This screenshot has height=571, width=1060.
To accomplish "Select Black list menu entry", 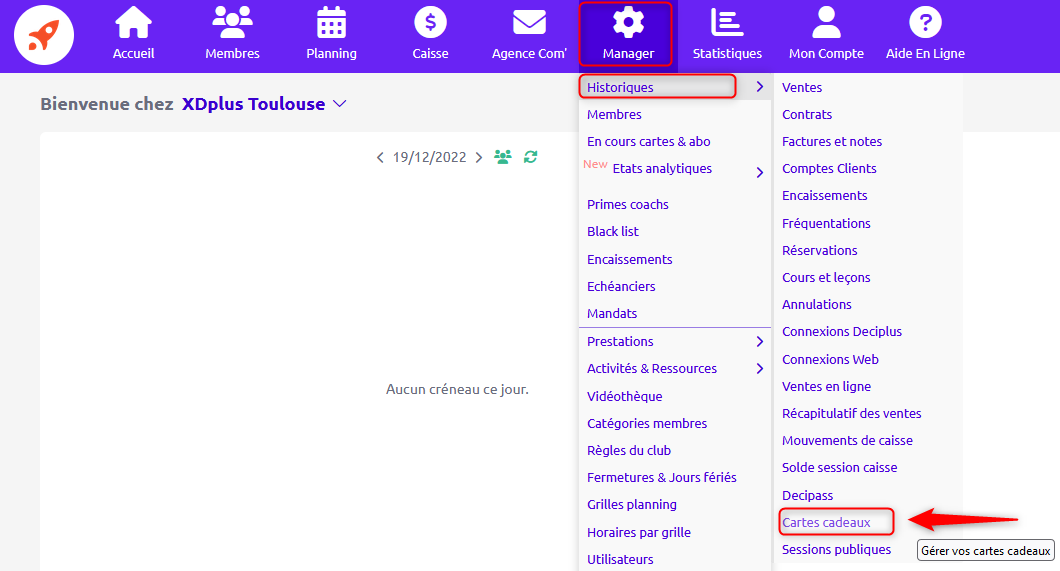I will point(612,231).
